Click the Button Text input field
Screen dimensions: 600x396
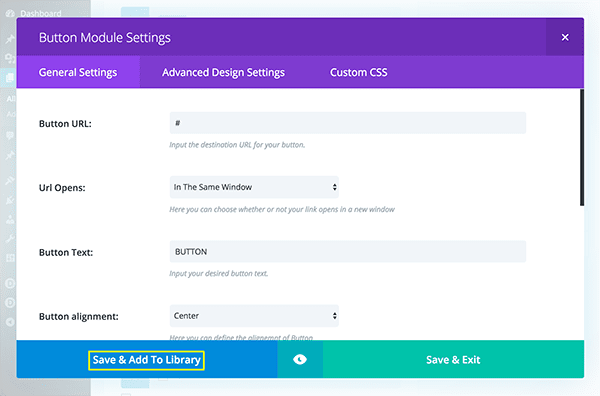click(x=348, y=251)
